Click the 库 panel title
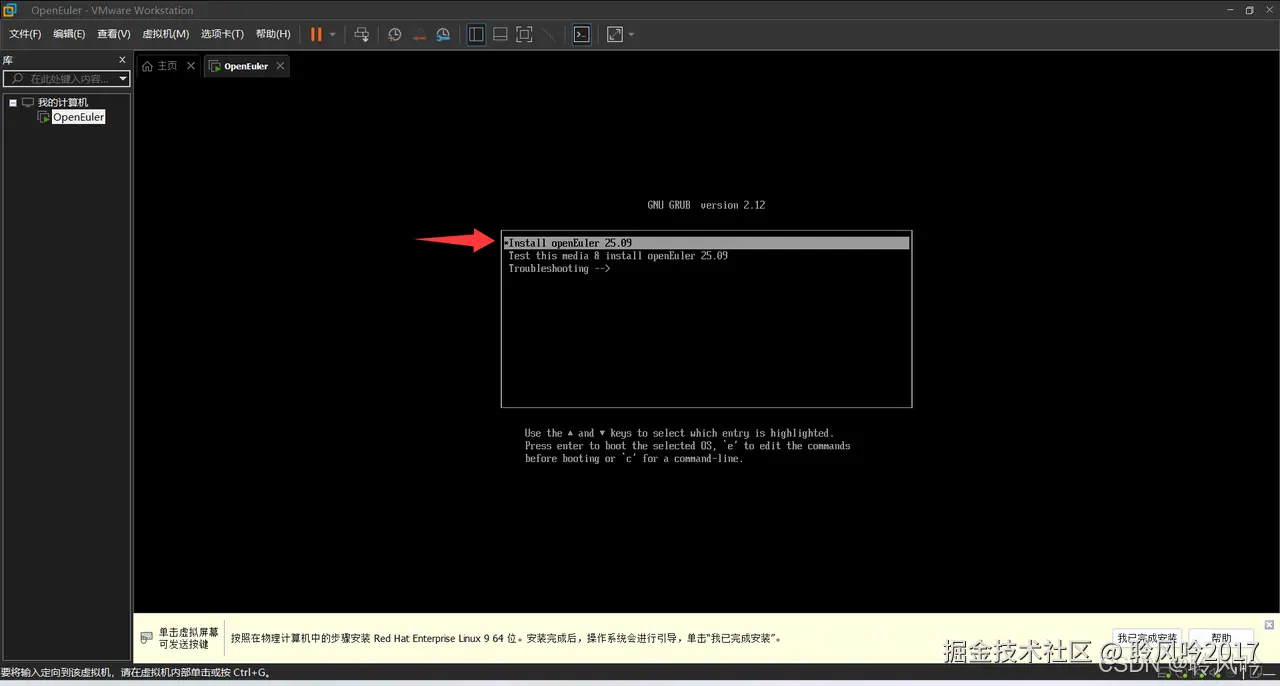The width and height of the screenshot is (1280, 686). (8, 60)
